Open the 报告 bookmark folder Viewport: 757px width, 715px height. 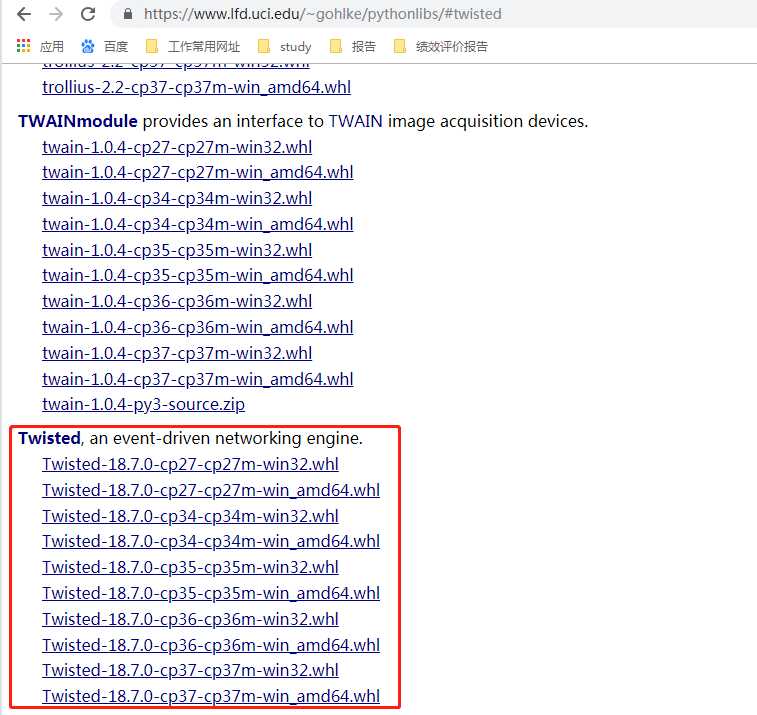pyautogui.click(x=352, y=46)
